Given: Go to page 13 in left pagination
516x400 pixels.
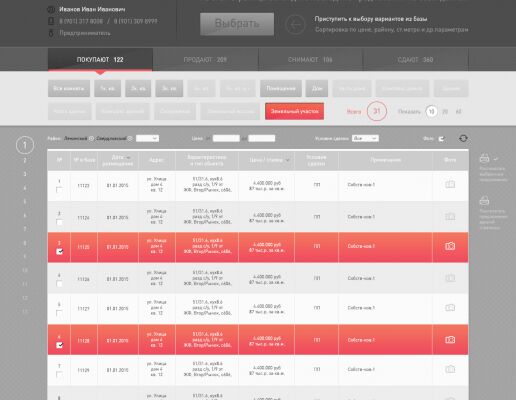Looking at the screenshot, I should click(25, 312).
